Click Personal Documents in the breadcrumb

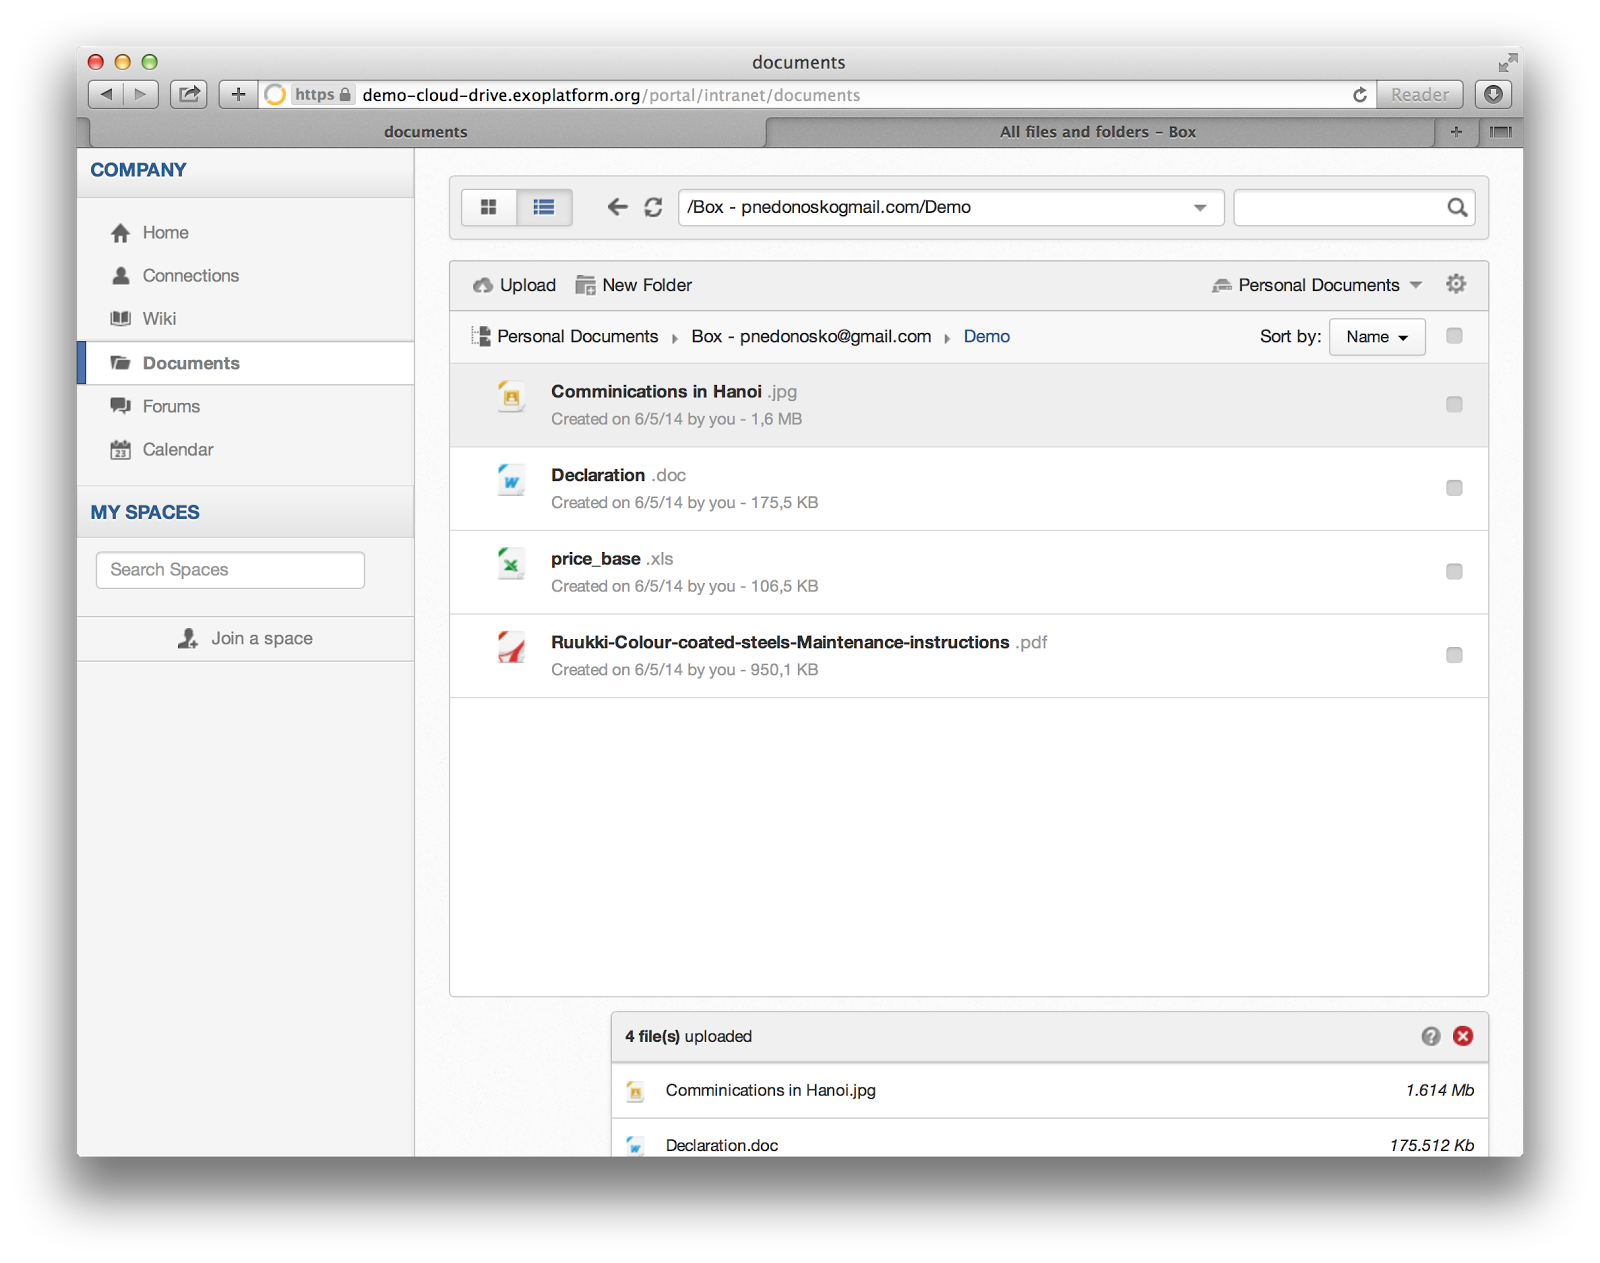coord(577,336)
